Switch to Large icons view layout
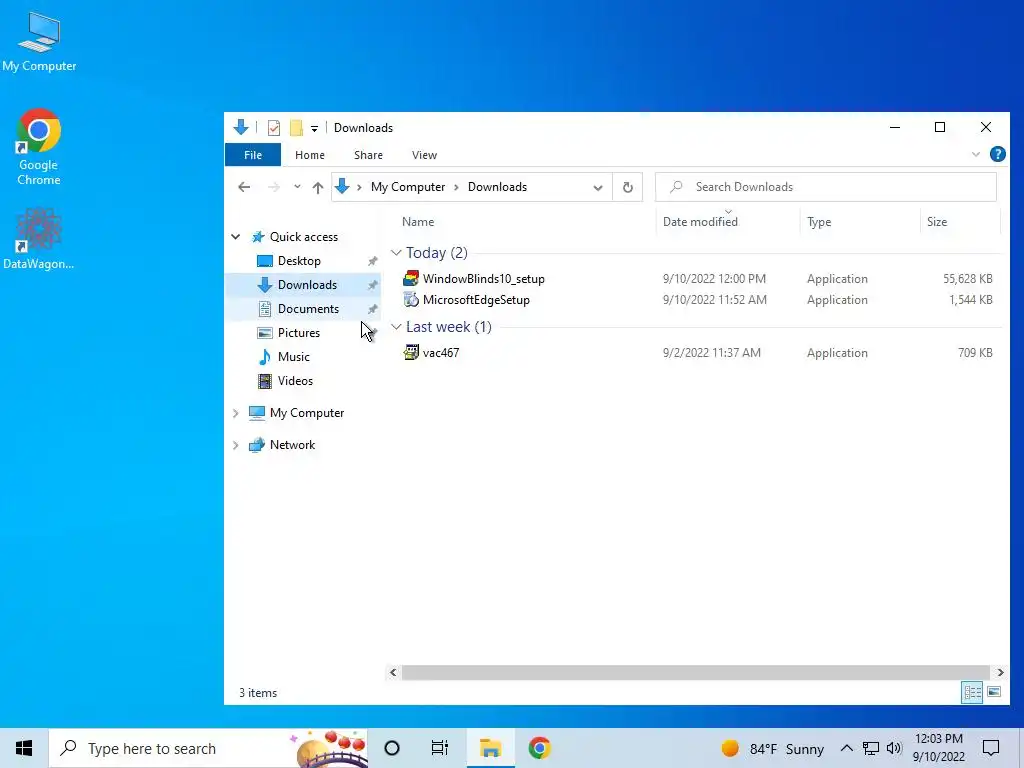This screenshot has width=1024, height=768. pos(994,692)
